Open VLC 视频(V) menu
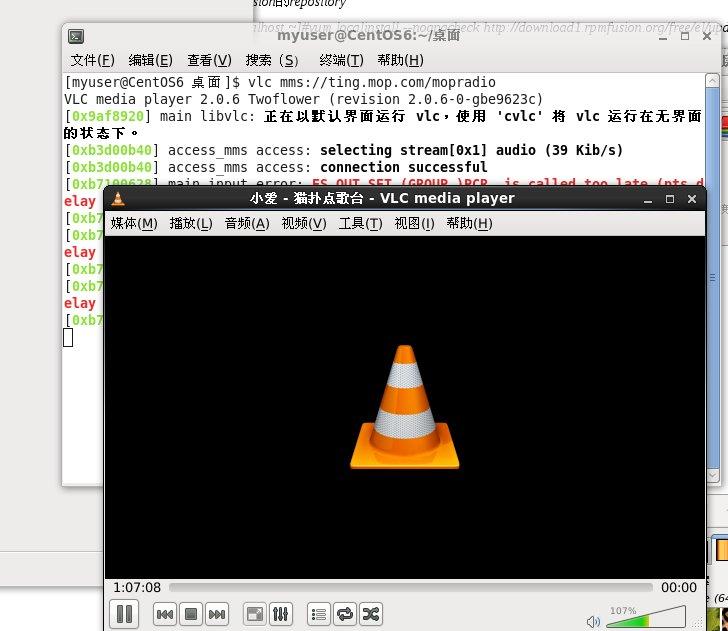The height and width of the screenshot is (631, 728). 304,224
